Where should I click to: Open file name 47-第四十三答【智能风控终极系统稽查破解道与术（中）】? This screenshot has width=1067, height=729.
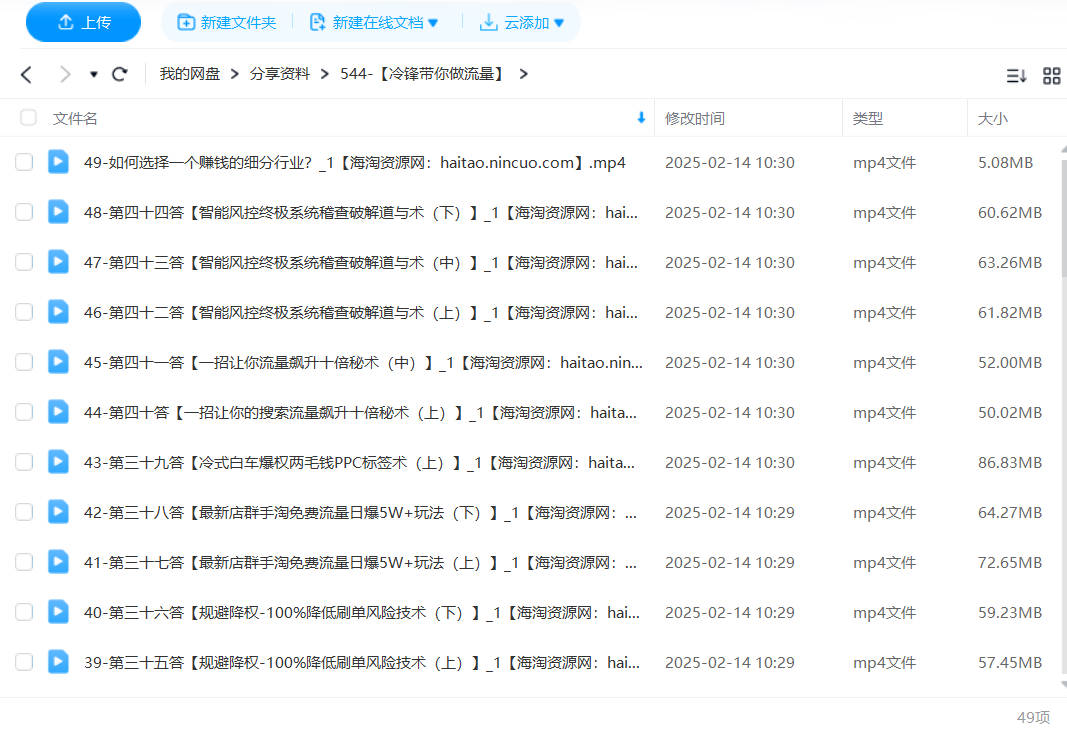tap(361, 263)
